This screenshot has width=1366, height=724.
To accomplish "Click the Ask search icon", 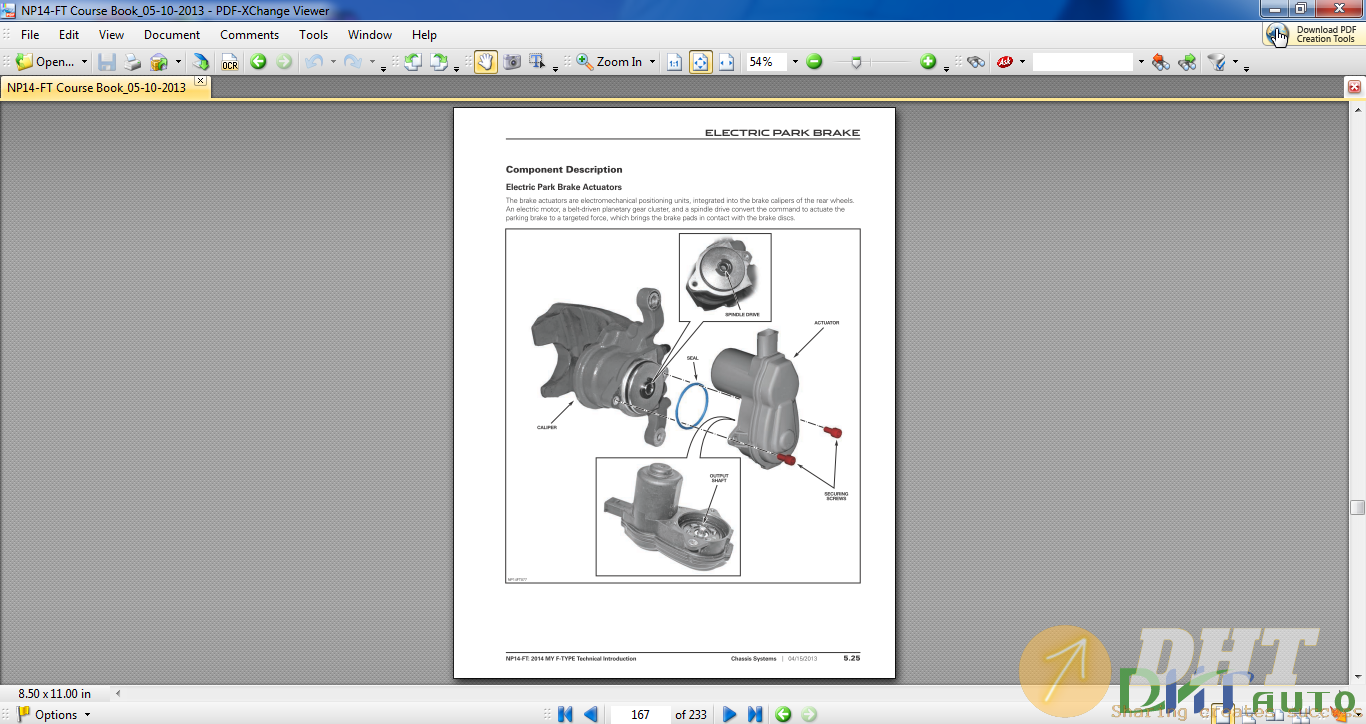I will (1005, 62).
